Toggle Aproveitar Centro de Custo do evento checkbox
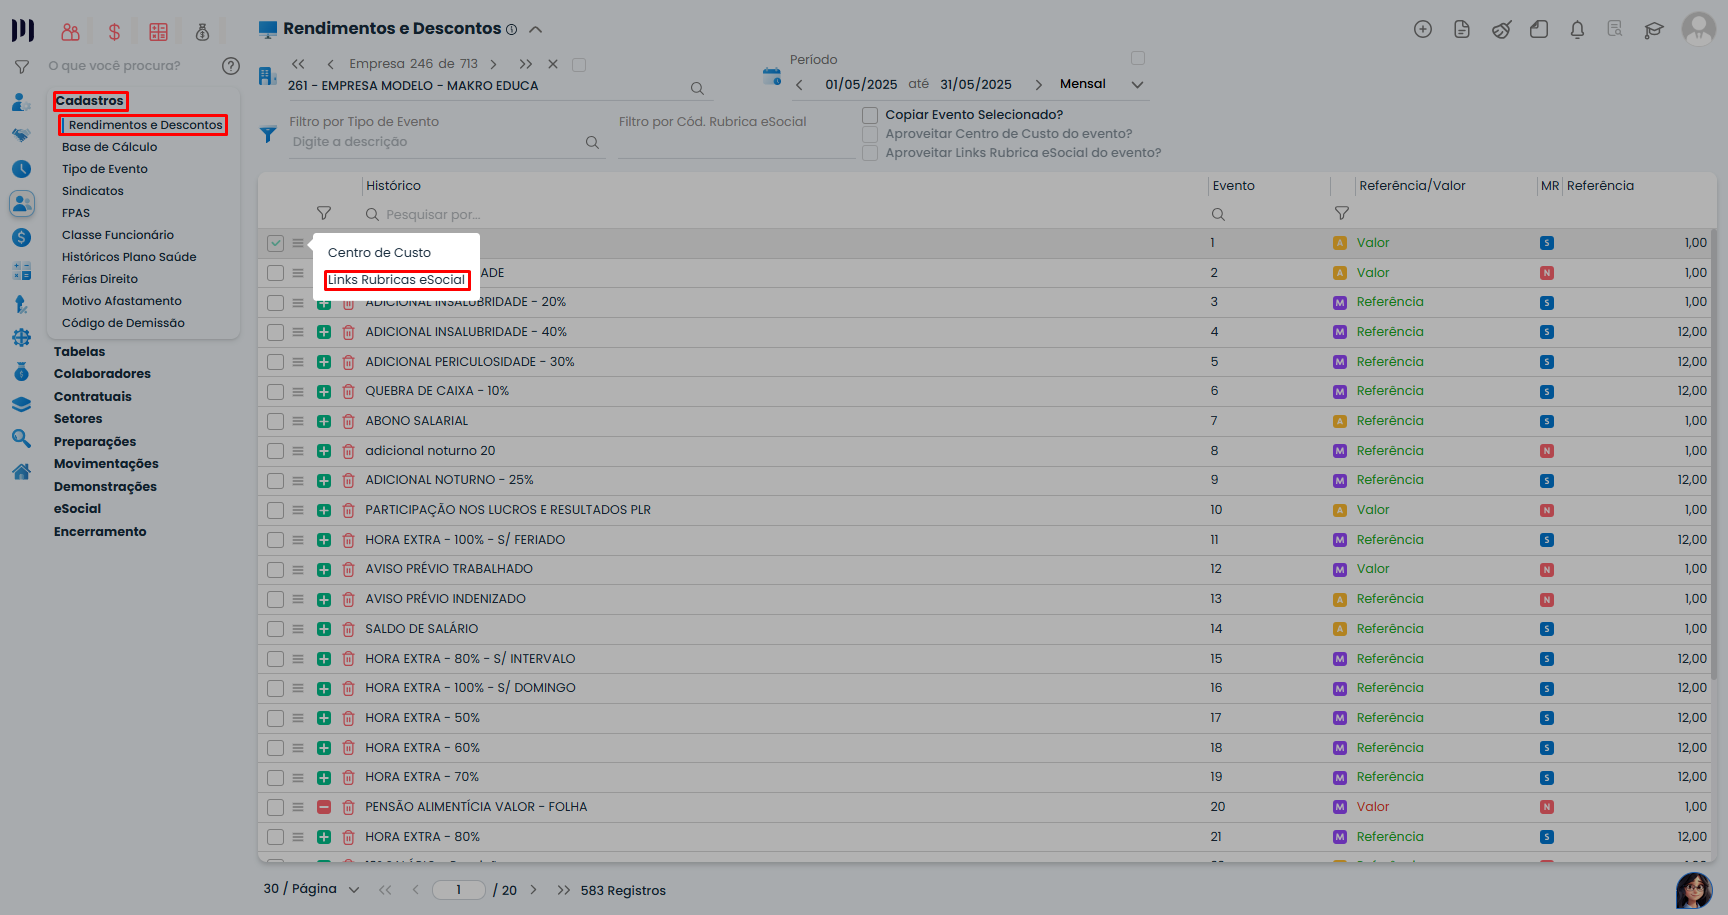The image size is (1728, 915). point(870,134)
